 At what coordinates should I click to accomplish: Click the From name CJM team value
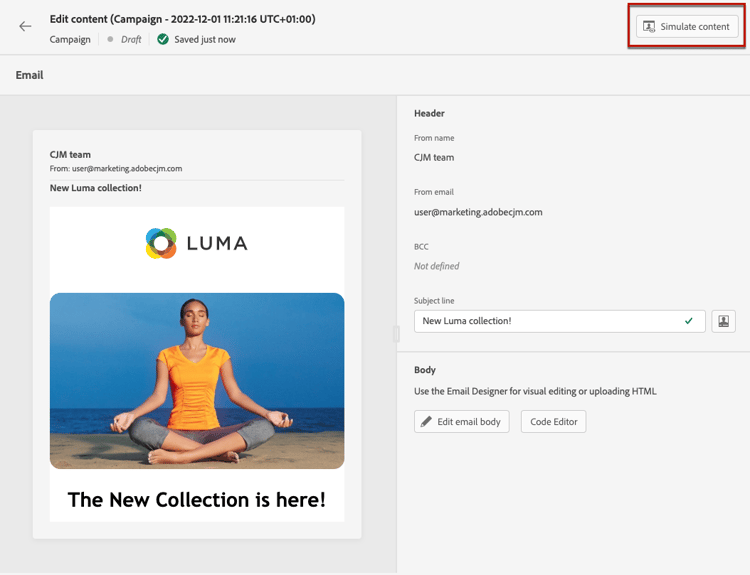click(x=434, y=157)
